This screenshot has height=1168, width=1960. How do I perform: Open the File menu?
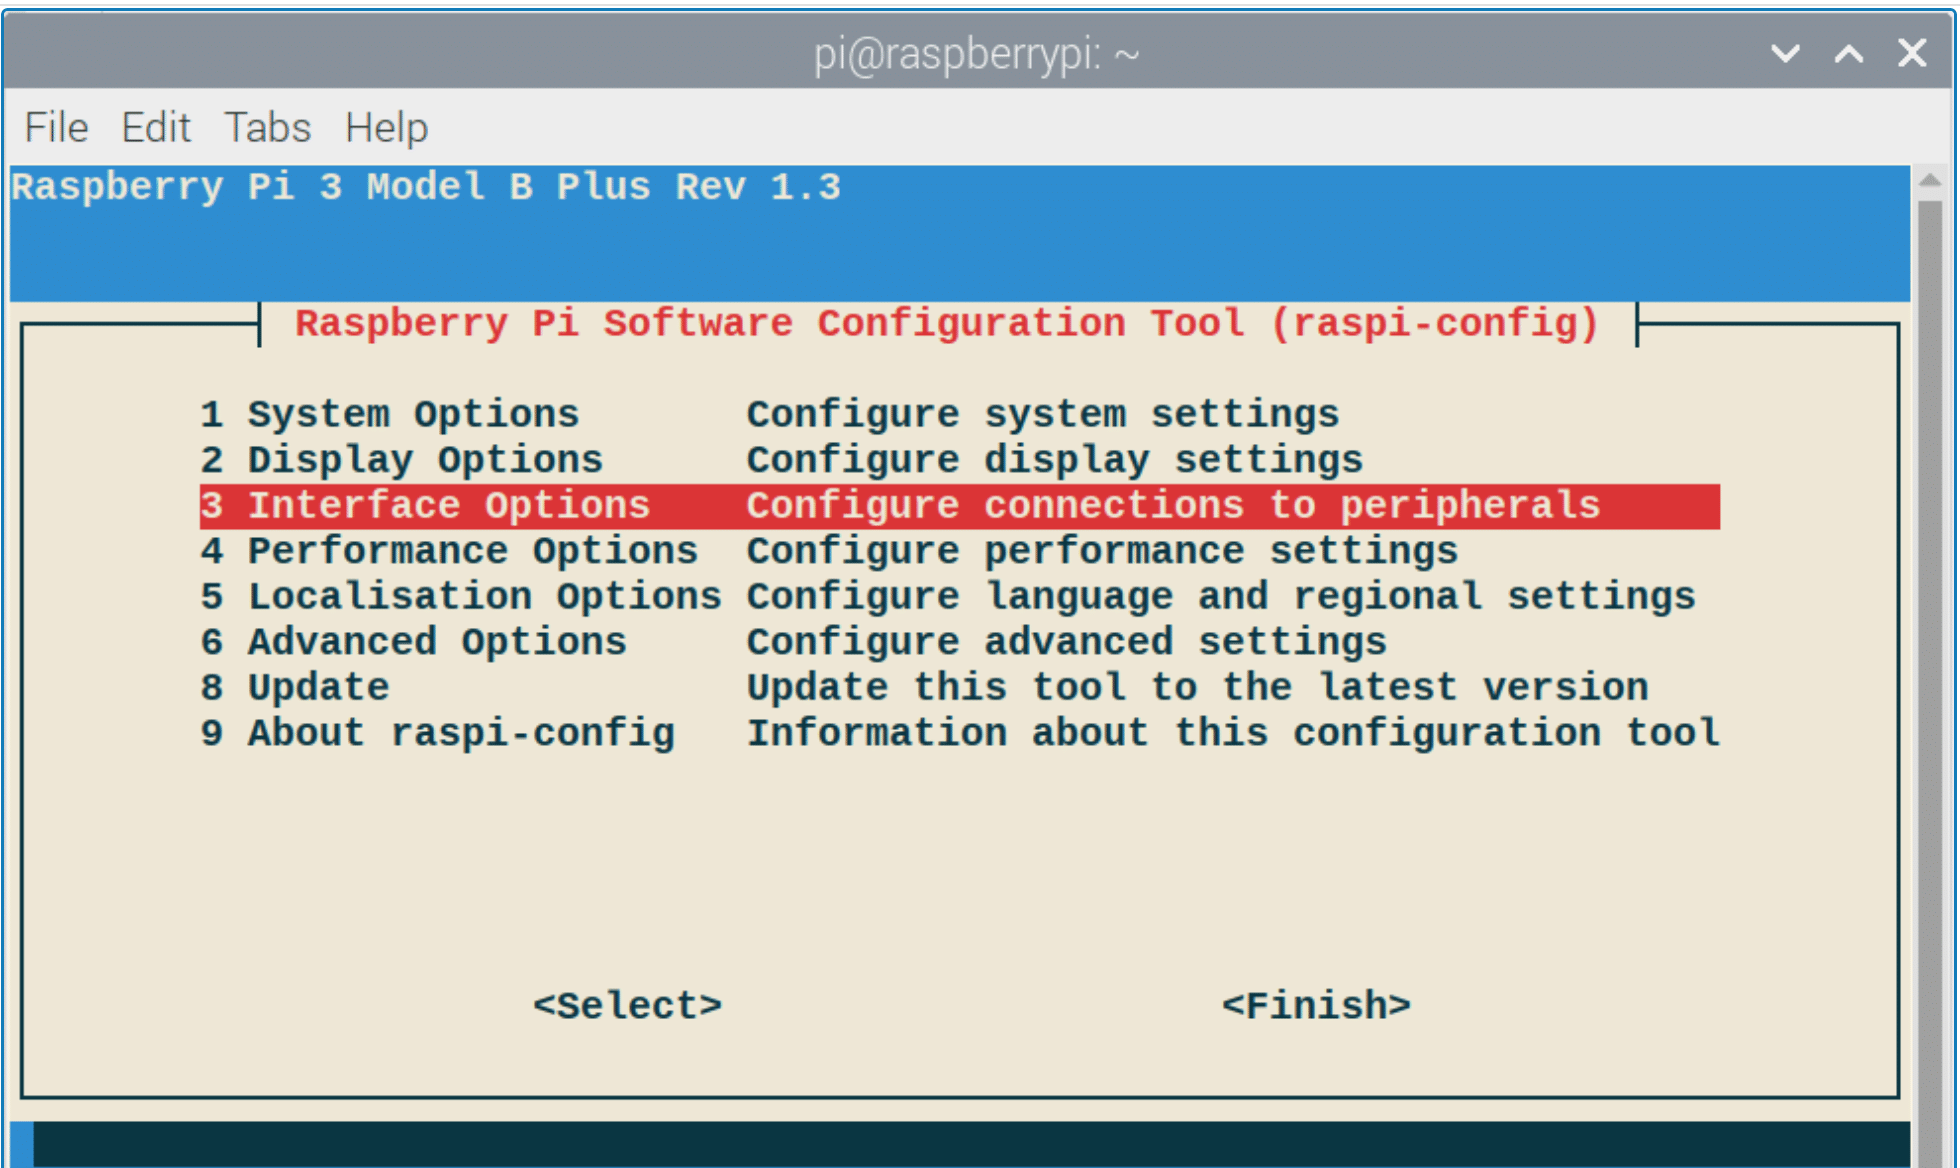56,128
